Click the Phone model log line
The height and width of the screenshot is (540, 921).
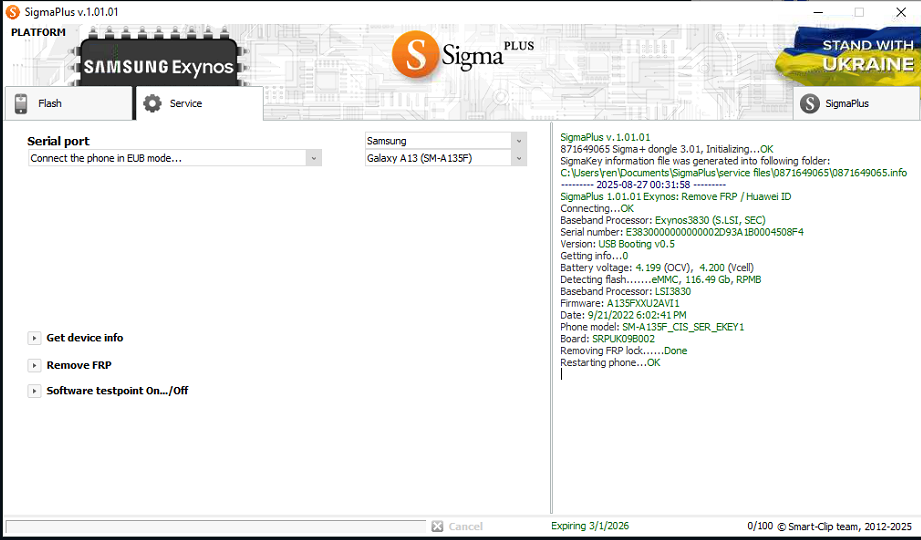pos(652,327)
